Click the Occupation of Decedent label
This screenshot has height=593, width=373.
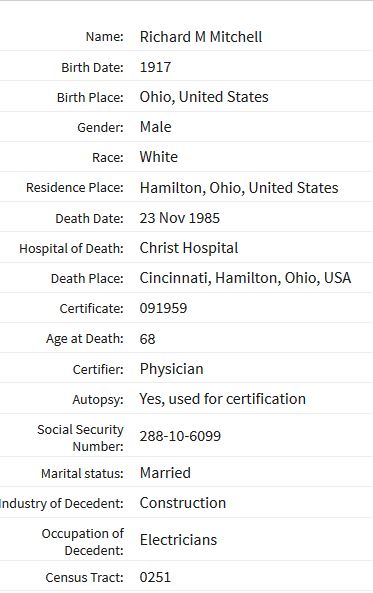pos(83,542)
